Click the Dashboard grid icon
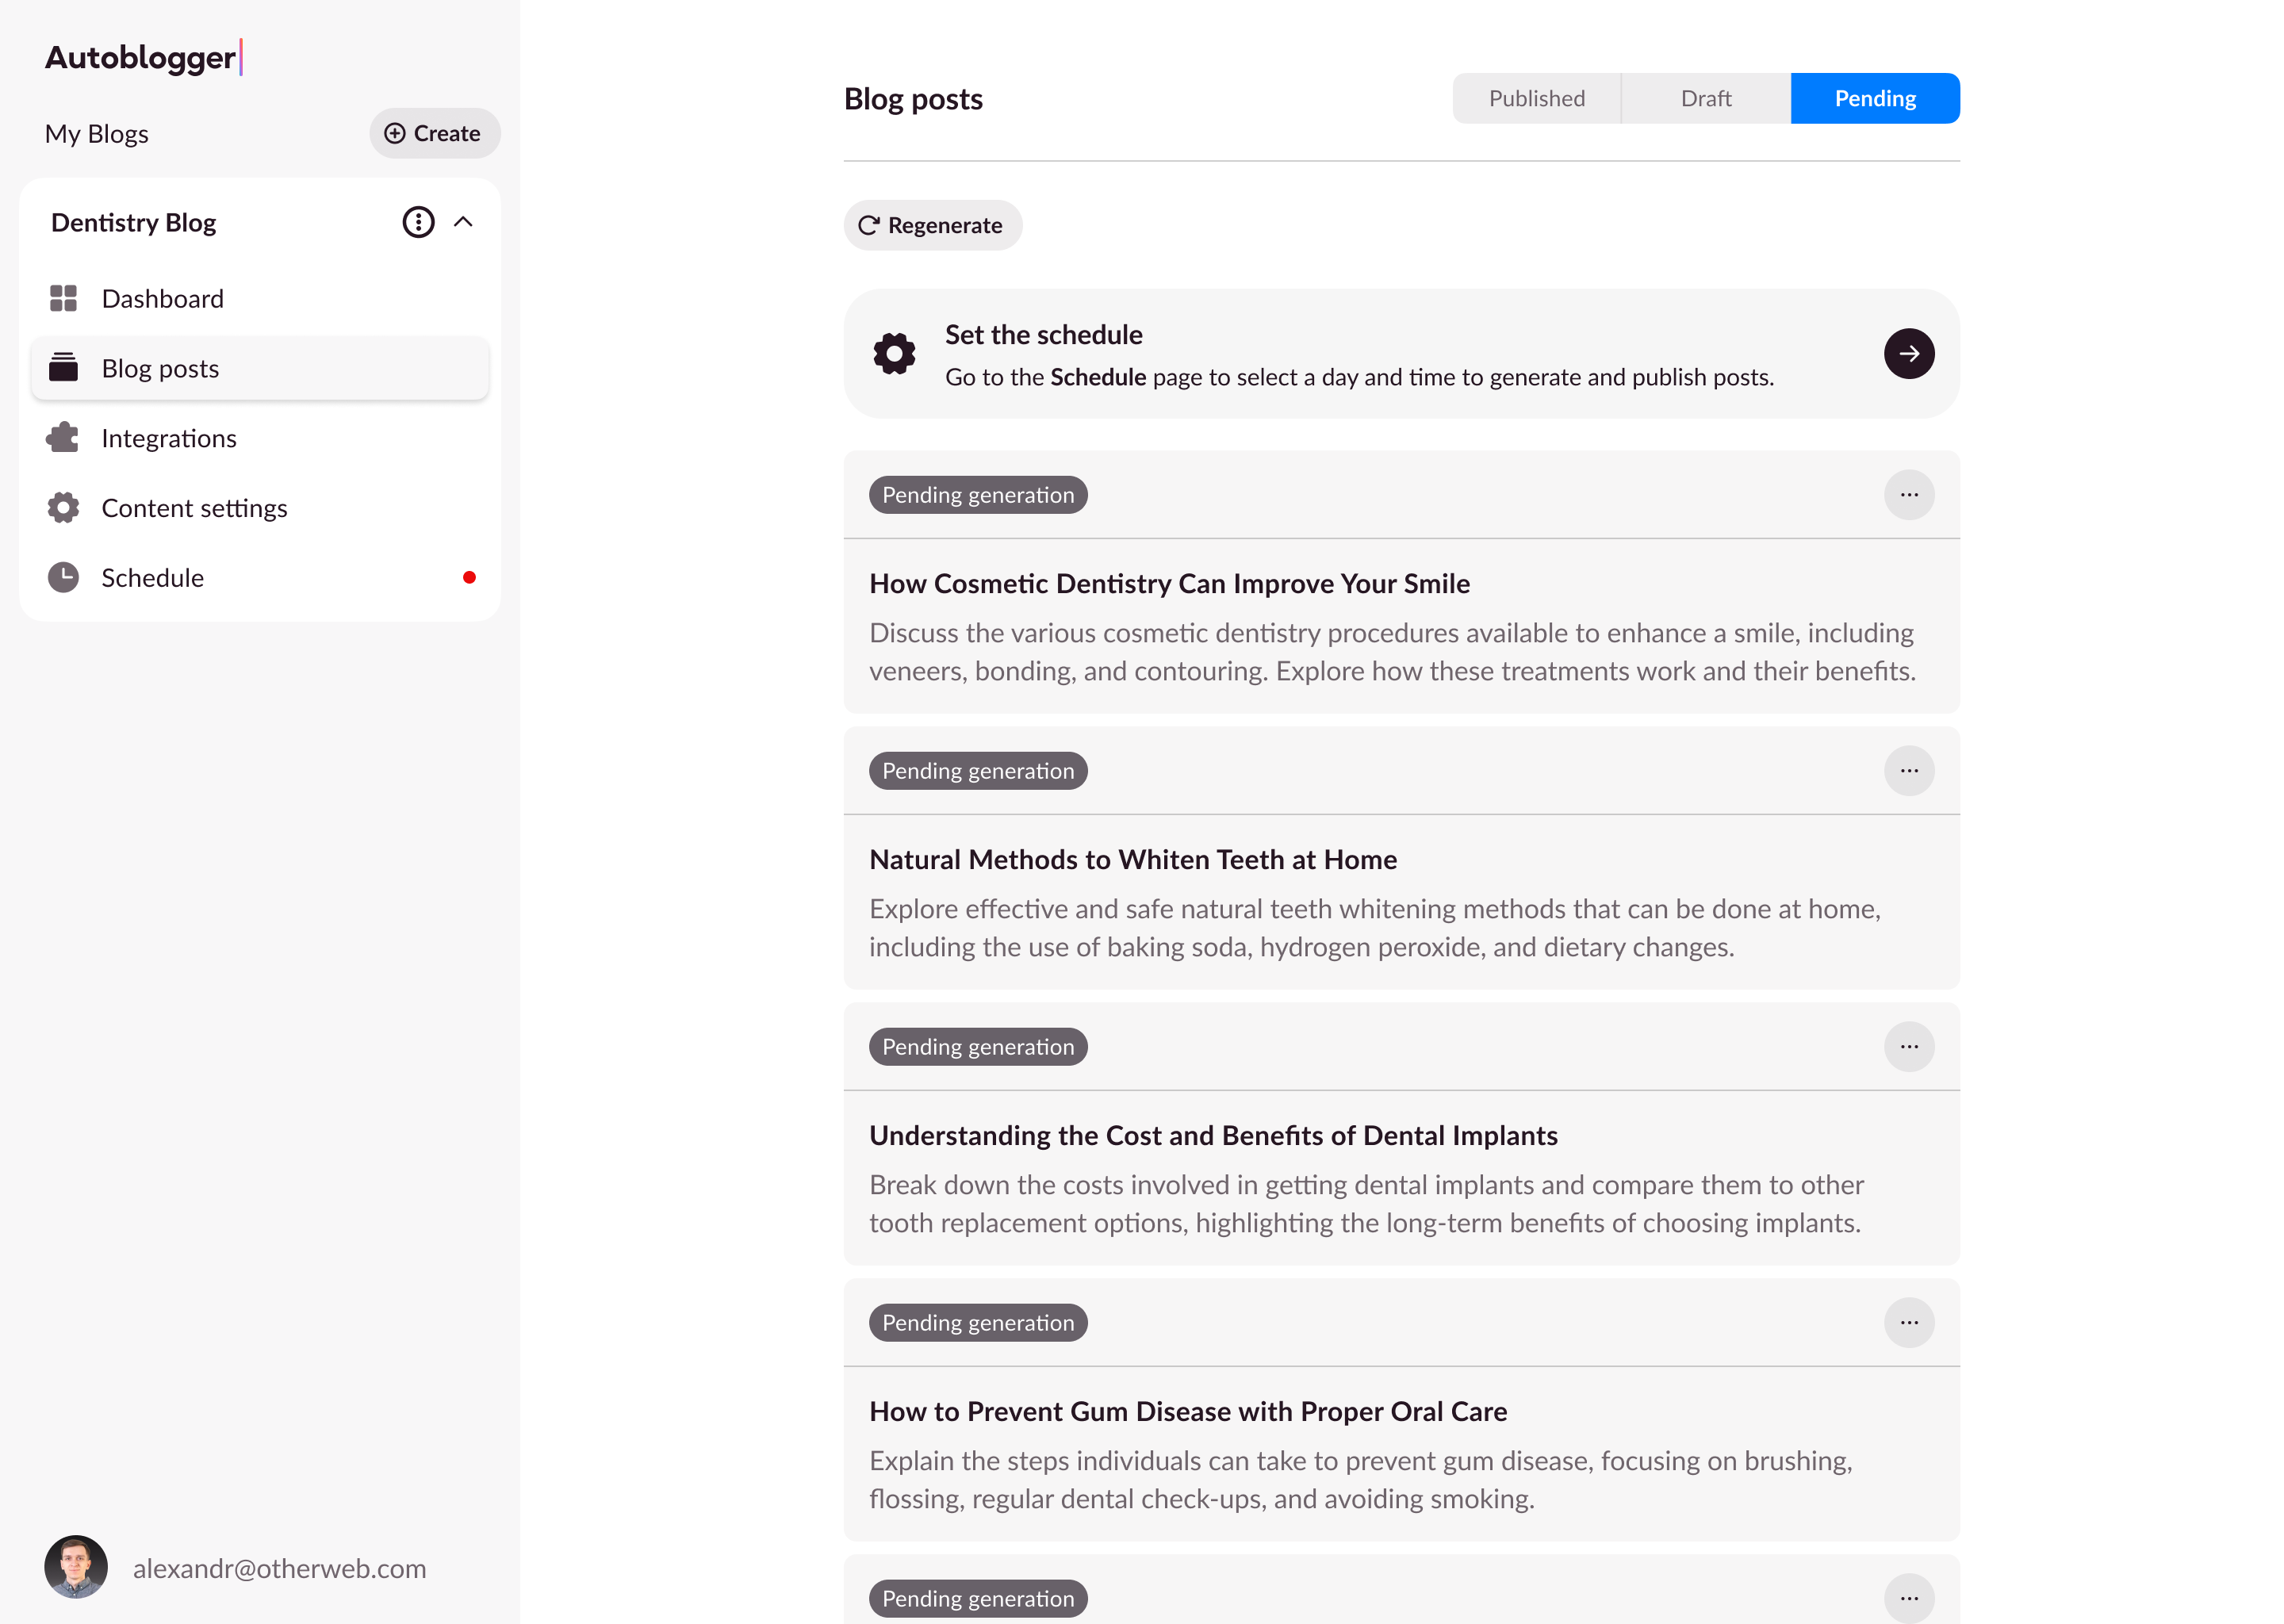 coord(63,298)
